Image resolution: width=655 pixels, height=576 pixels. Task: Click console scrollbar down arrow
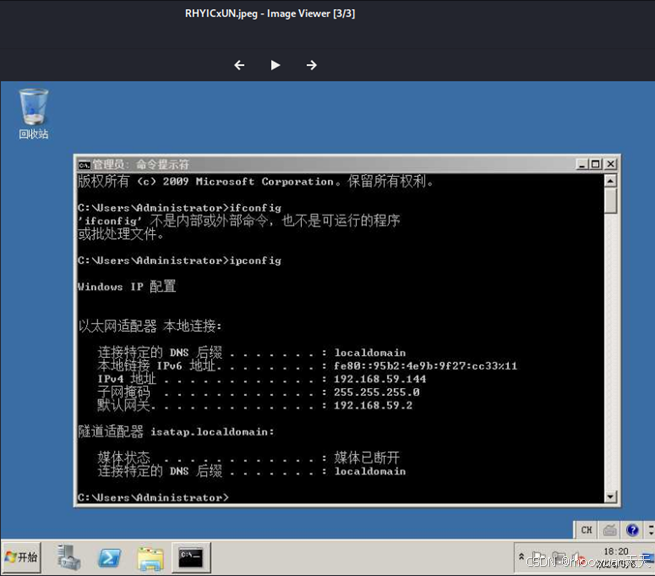click(610, 497)
